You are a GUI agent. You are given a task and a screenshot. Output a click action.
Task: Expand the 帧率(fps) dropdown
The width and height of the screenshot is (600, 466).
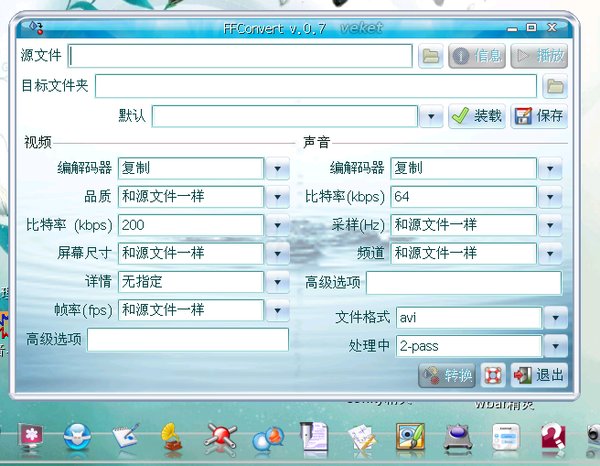(x=277, y=310)
